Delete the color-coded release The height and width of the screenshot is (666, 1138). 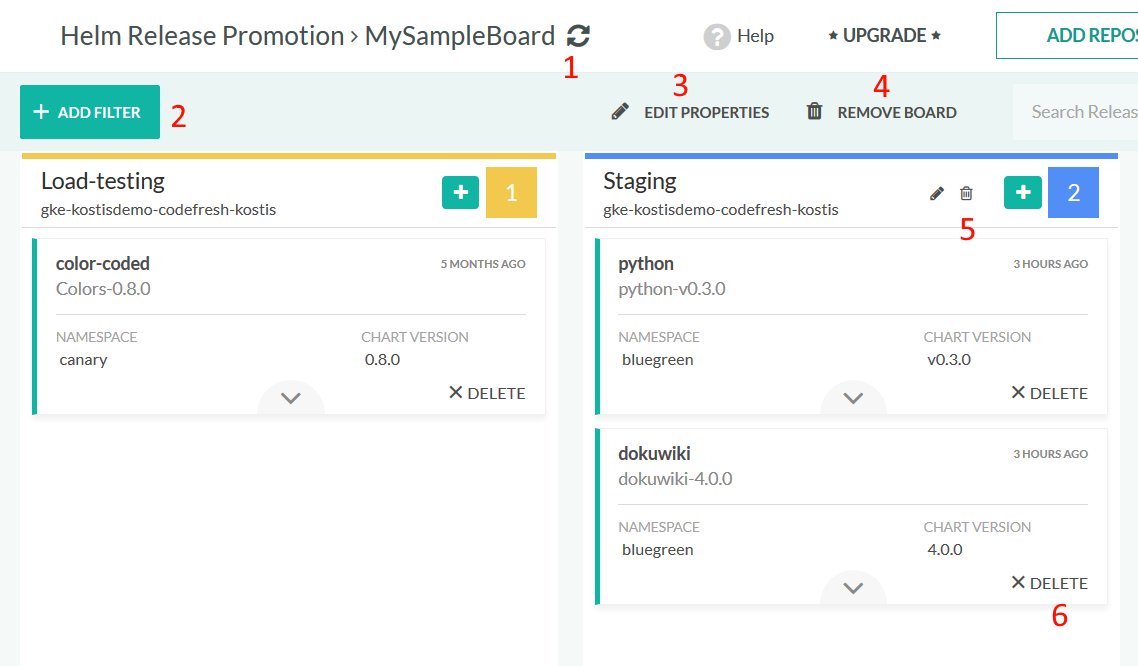click(487, 393)
